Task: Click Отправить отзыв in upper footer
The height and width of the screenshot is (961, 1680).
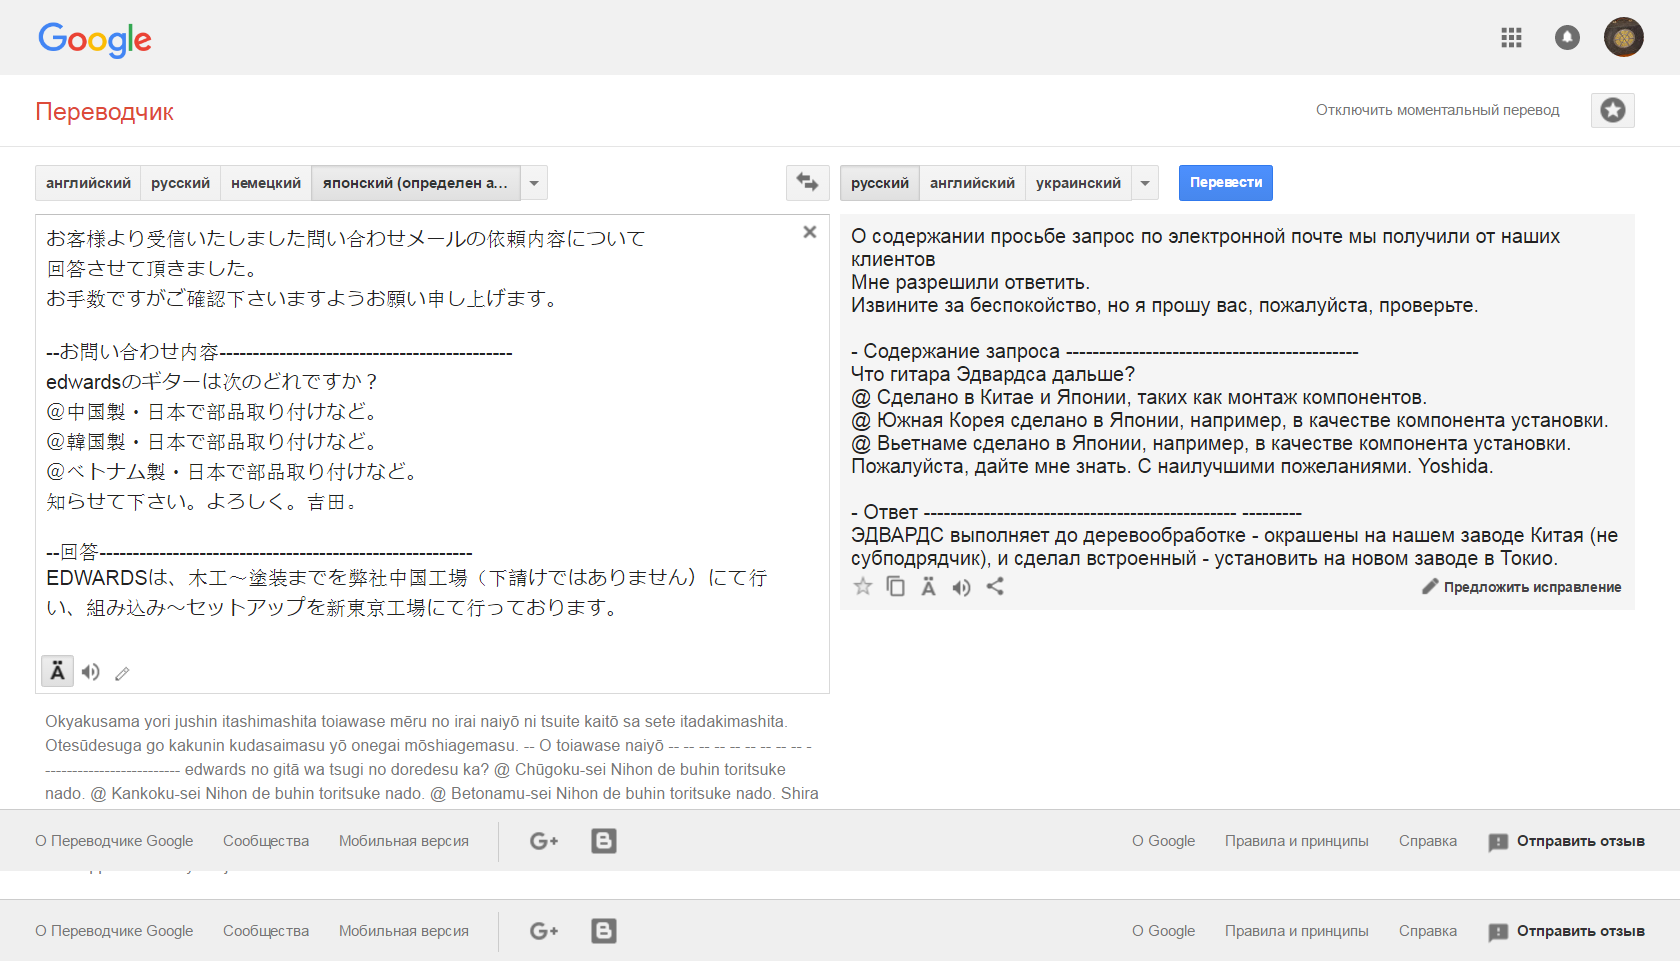Action: [x=1566, y=841]
